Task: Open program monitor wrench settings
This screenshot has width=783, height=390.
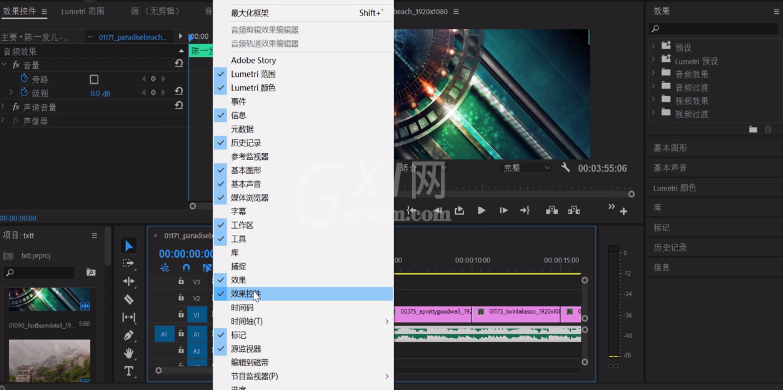Action: [x=565, y=167]
